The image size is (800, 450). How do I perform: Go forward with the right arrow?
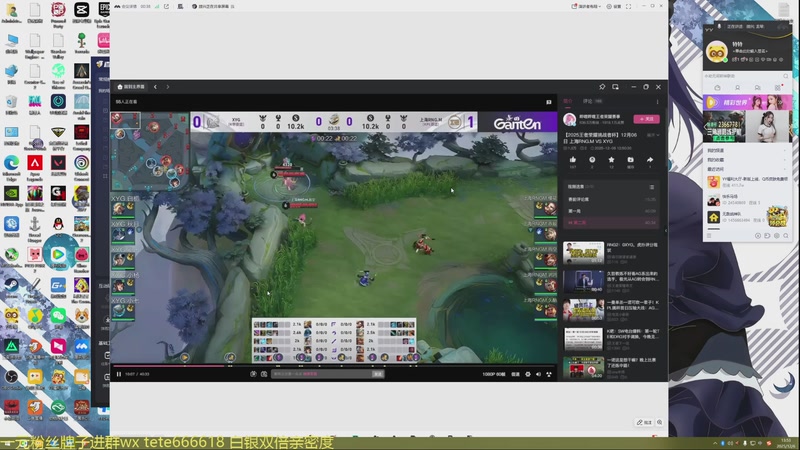[167, 87]
